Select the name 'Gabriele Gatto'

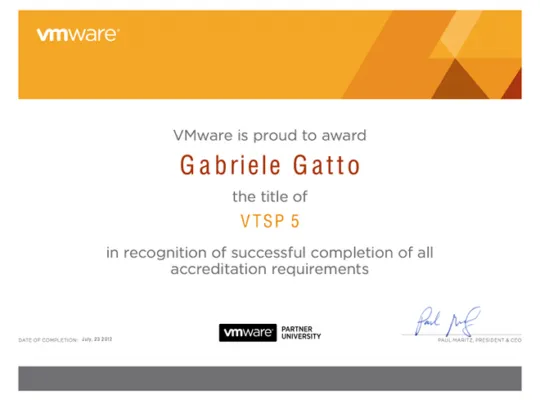pos(270,165)
